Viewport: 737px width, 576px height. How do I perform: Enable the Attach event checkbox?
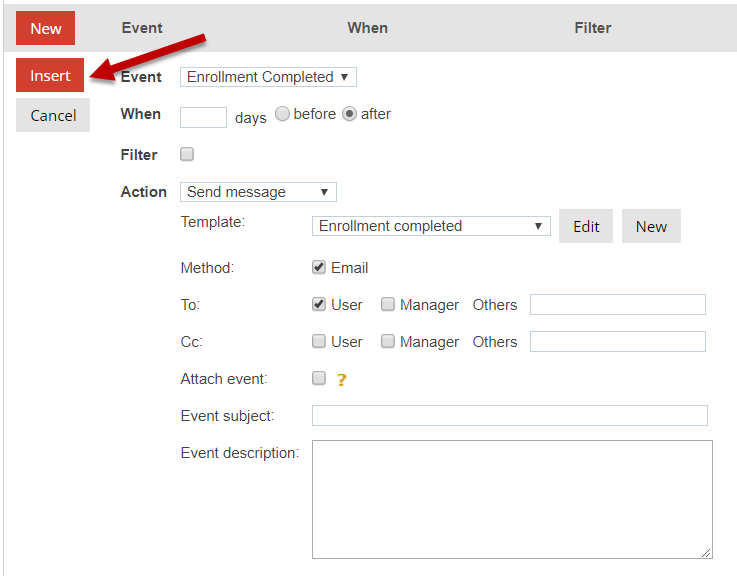(x=319, y=378)
